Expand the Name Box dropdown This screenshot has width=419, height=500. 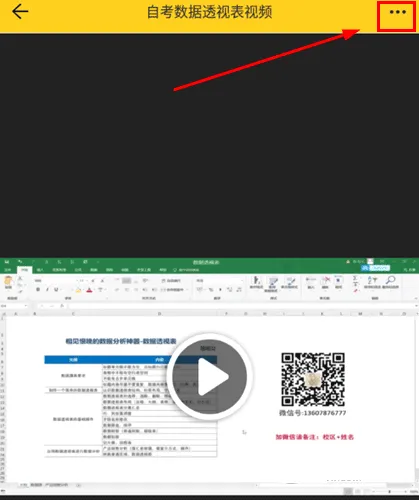(x=26, y=306)
